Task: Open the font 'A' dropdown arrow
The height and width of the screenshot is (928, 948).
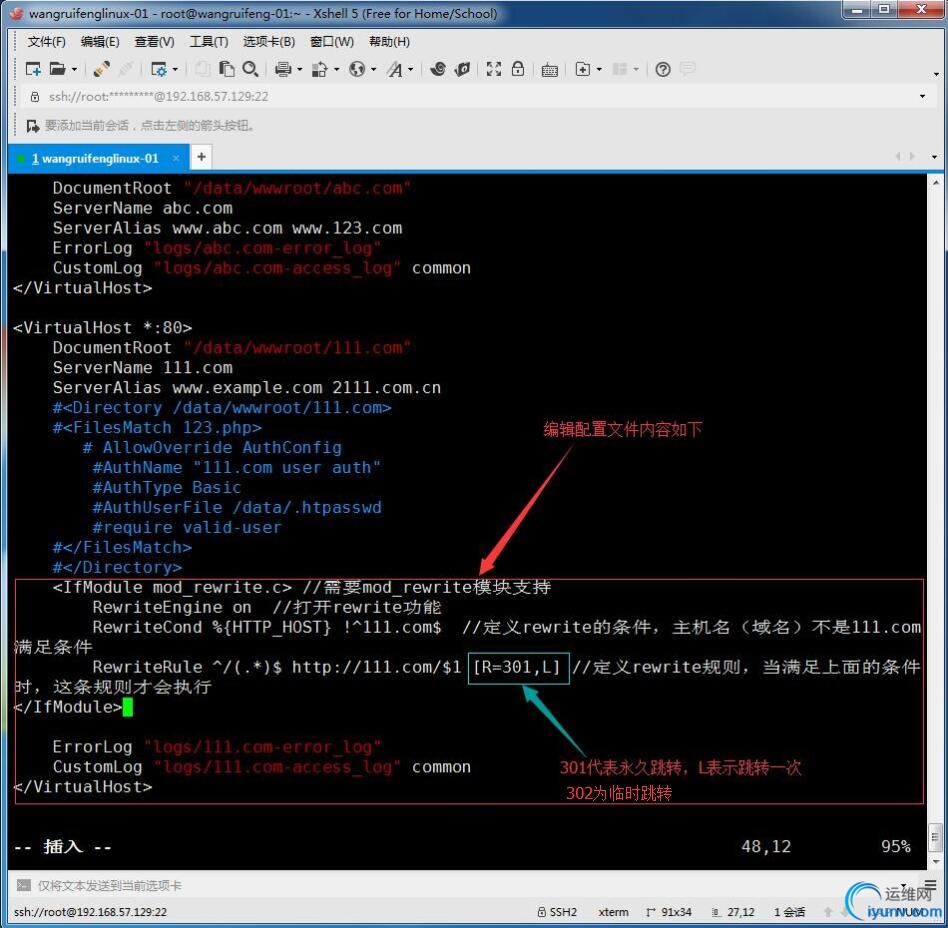Action: click(x=410, y=70)
